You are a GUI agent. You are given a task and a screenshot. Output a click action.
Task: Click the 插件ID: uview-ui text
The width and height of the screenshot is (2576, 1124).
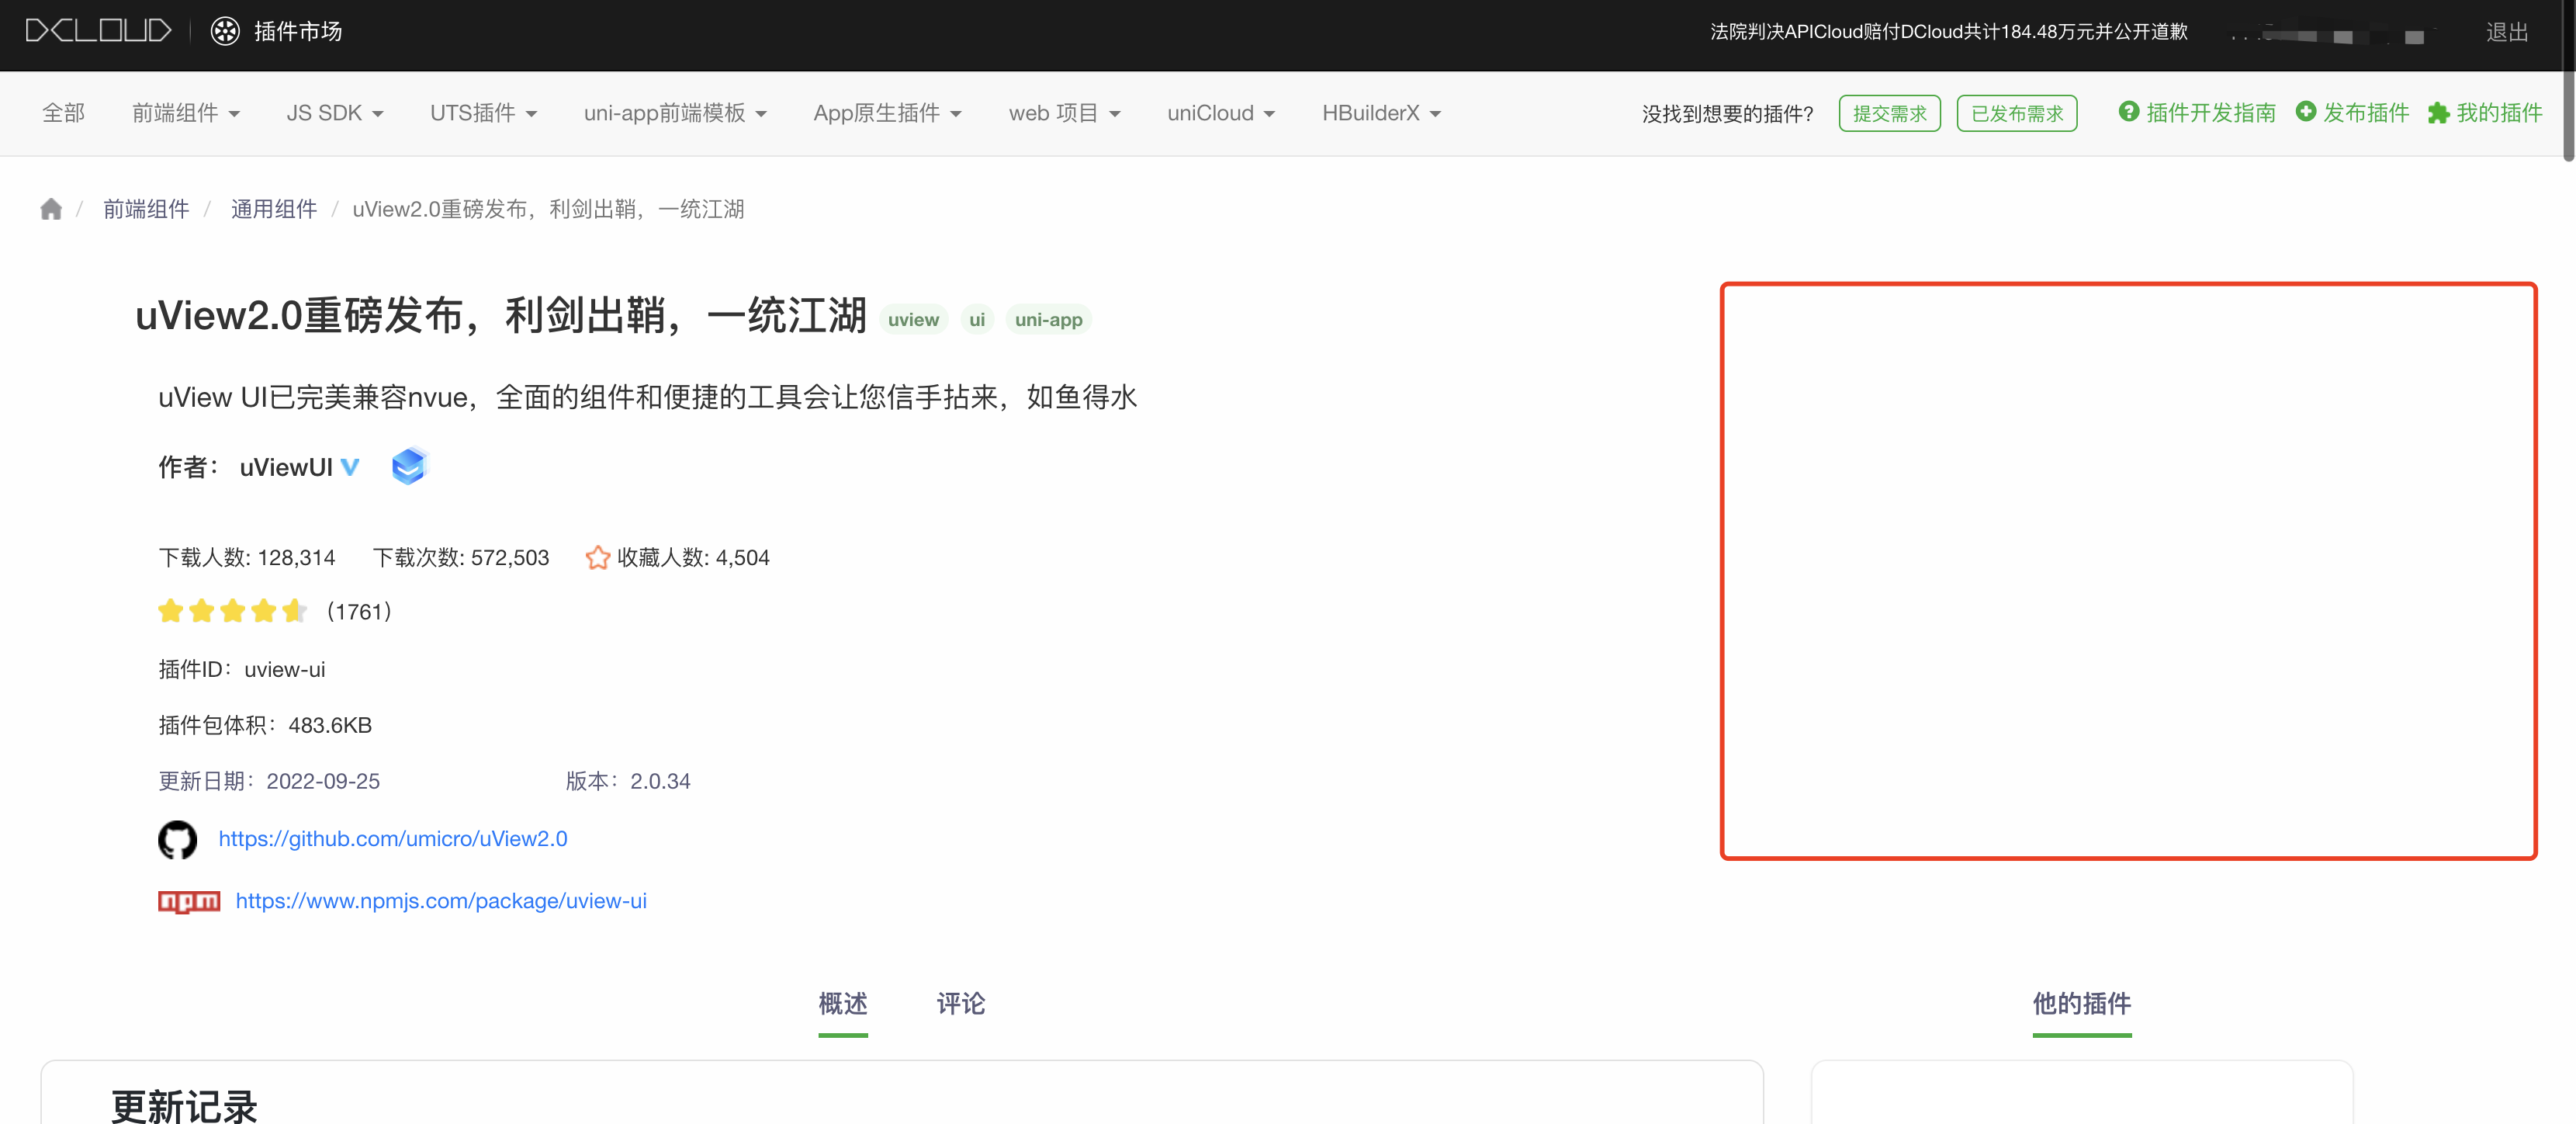point(242,669)
